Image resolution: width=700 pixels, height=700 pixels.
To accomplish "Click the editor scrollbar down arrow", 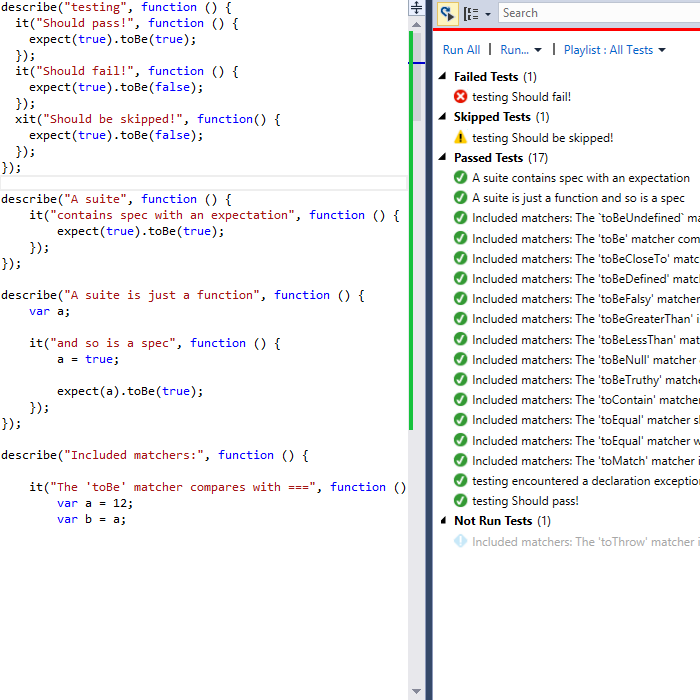I will (x=416, y=692).
